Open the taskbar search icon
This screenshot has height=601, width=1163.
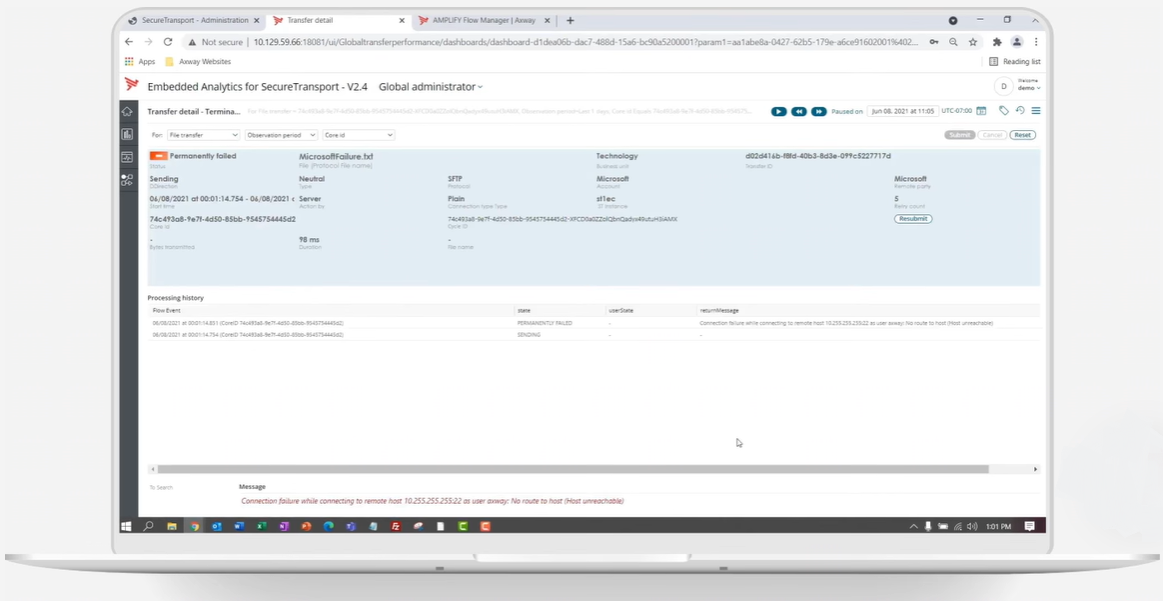point(148,526)
